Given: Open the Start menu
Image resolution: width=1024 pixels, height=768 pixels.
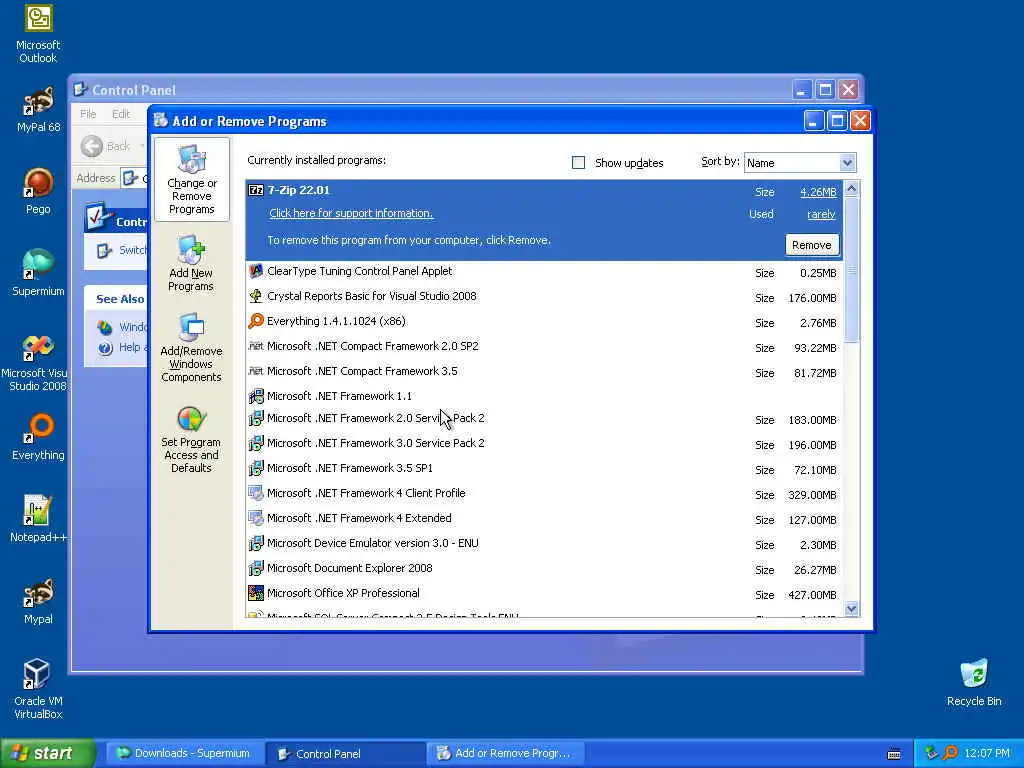Looking at the screenshot, I should click(x=47, y=754).
